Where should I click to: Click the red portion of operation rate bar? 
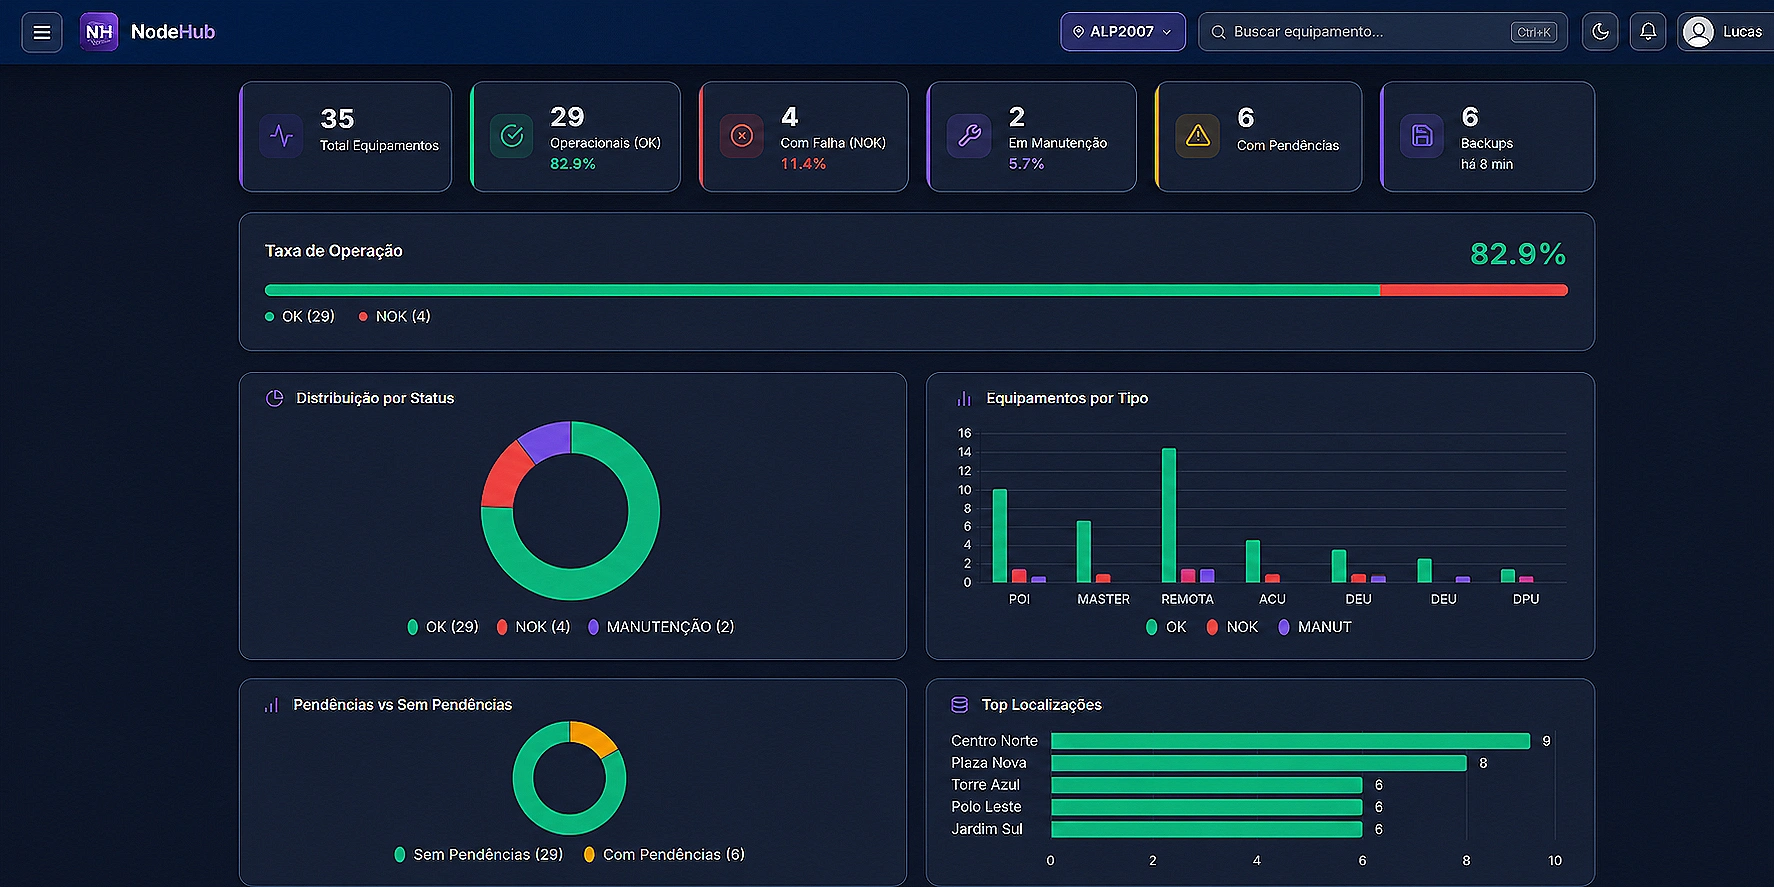click(x=1474, y=290)
